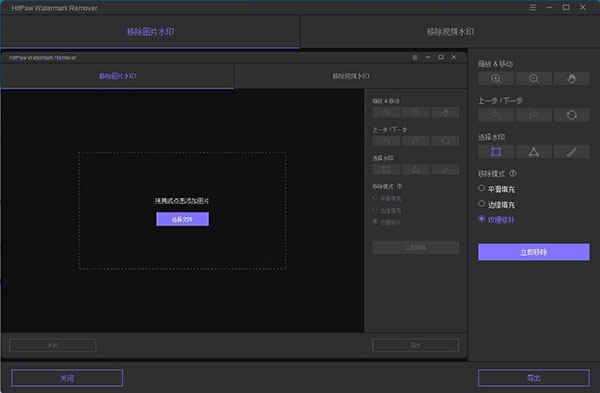Switch to the 移除视频水印 main tab
Viewport: 600px width, 393px height.
450,32
